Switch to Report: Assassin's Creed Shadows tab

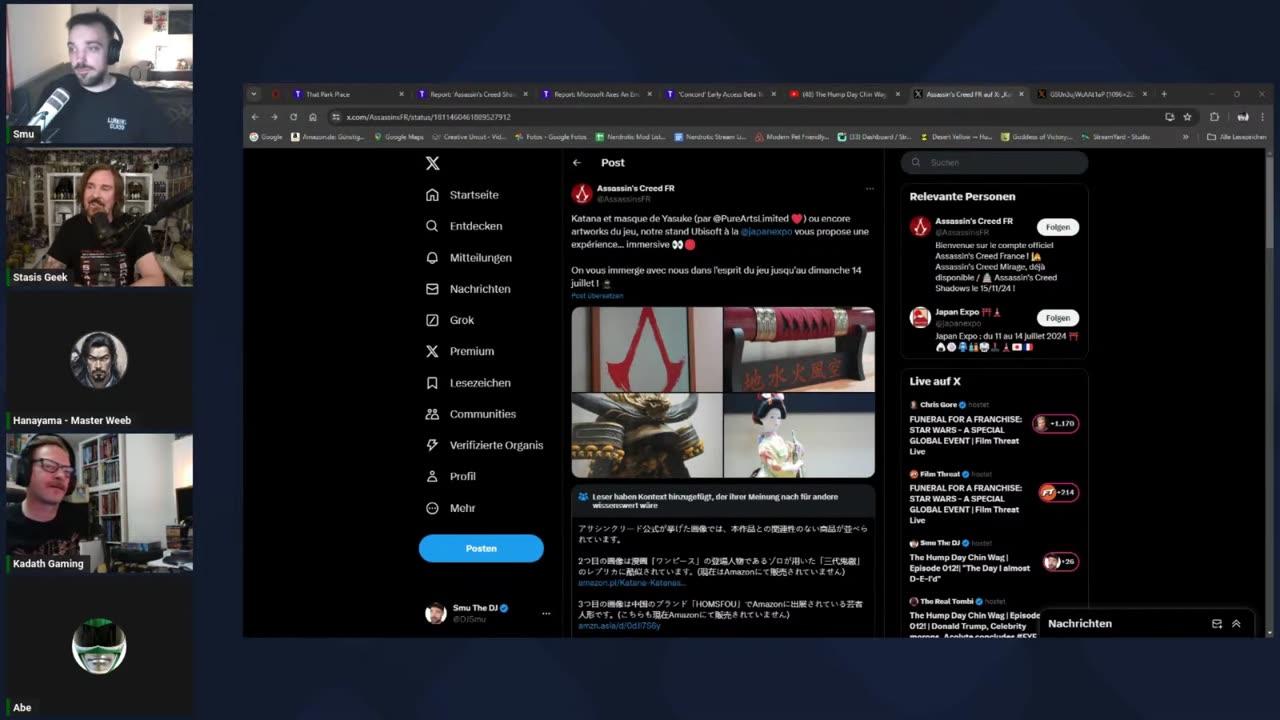472,94
